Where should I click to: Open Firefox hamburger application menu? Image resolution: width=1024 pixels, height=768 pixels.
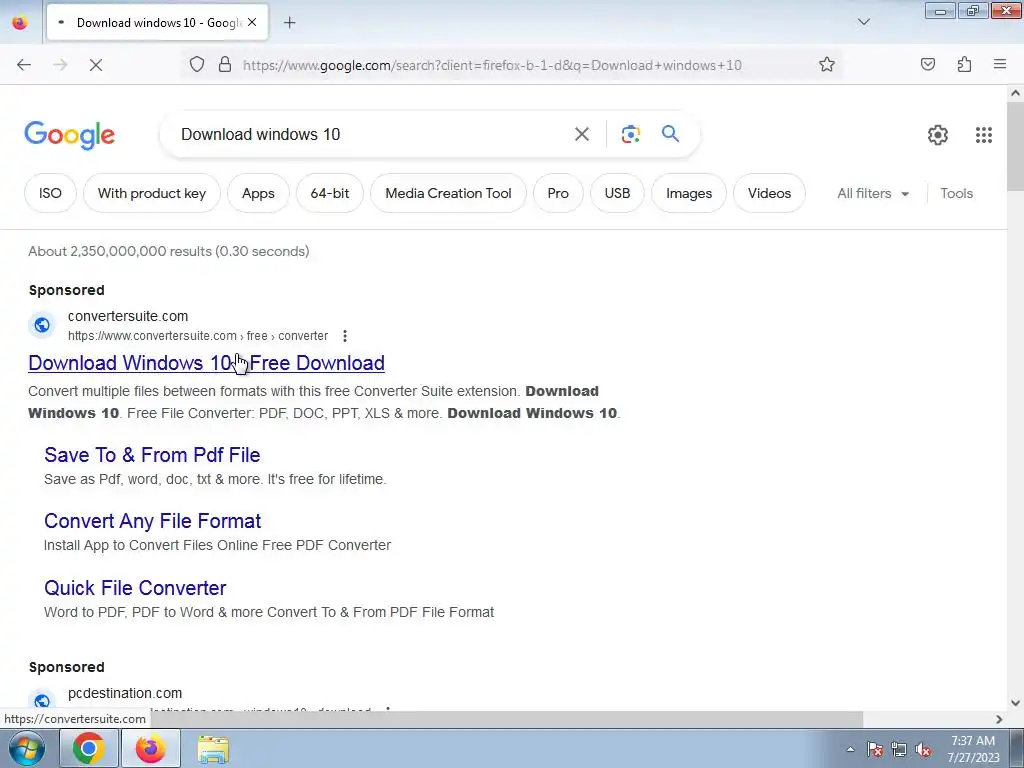(x=1000, y=64)
